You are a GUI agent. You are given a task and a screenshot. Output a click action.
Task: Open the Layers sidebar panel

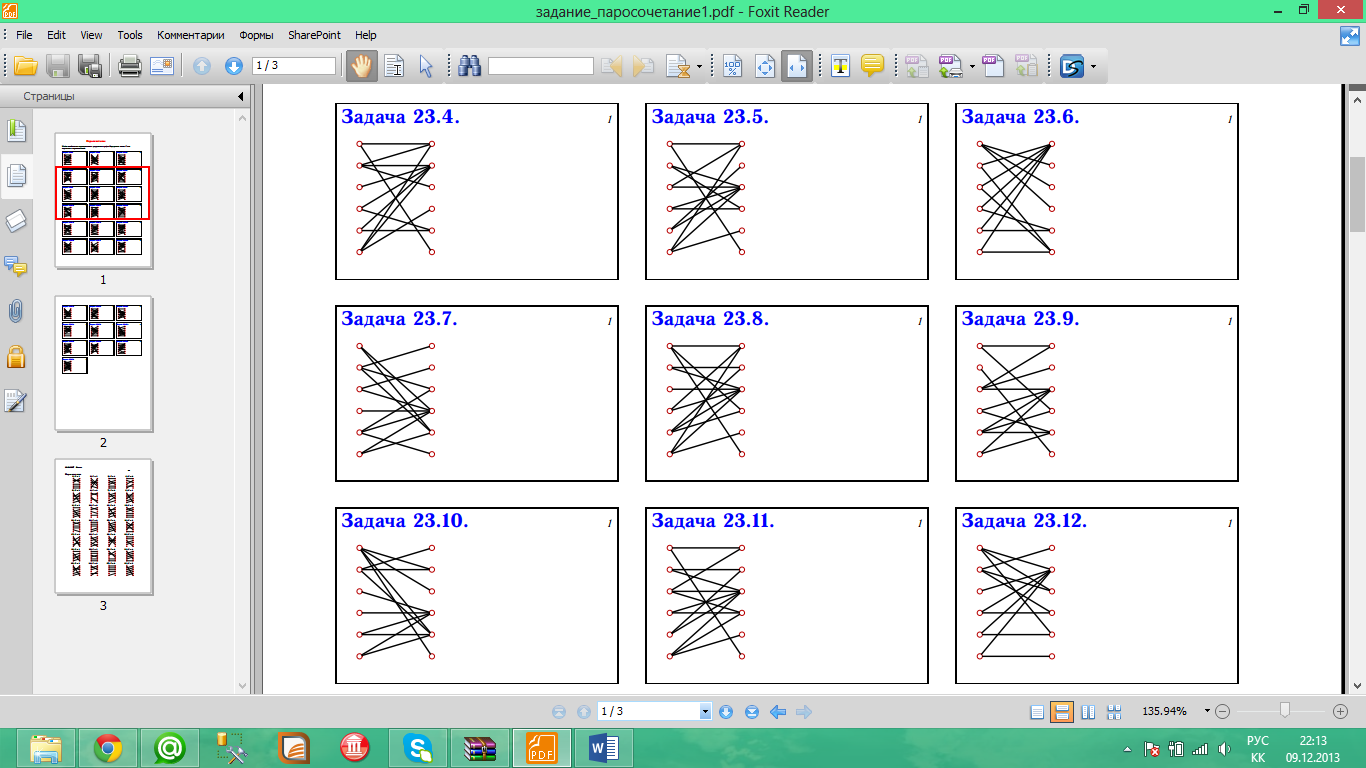15,221
